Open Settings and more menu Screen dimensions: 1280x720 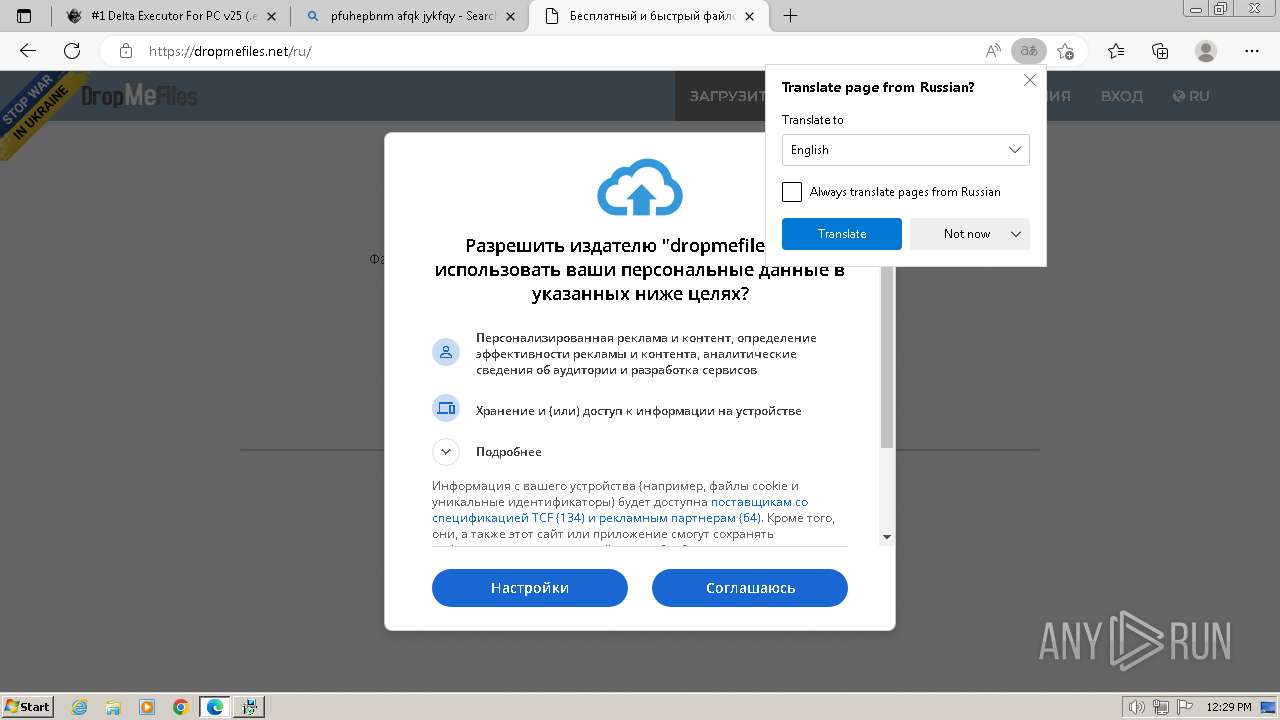coord(1252,51)
